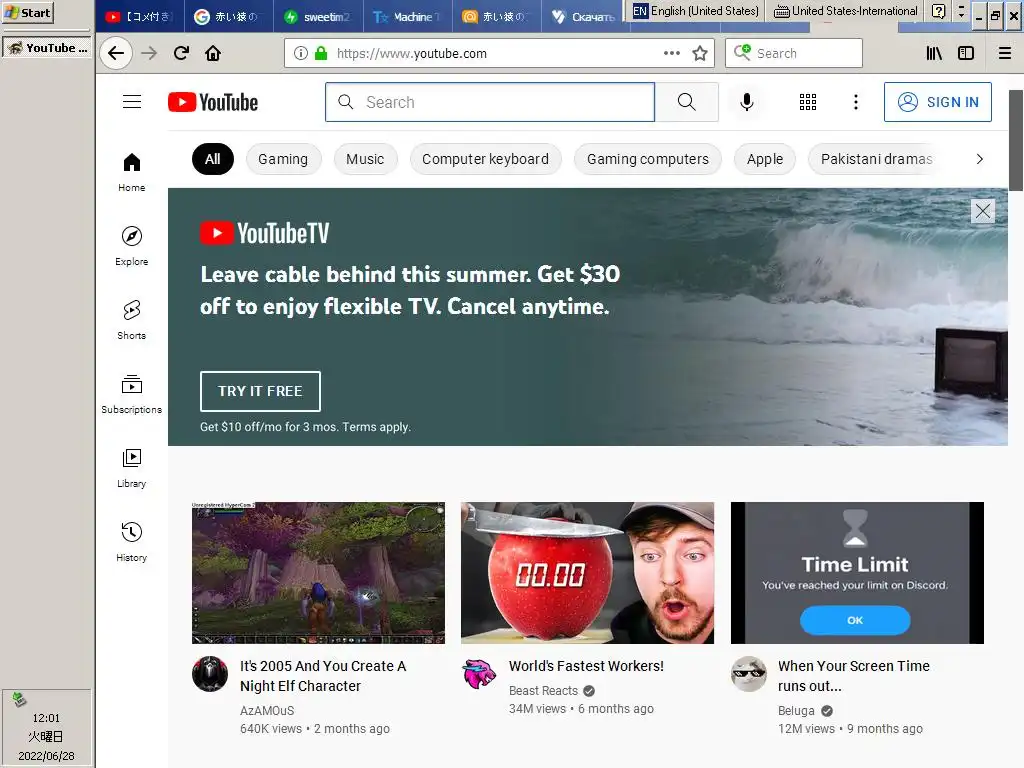Click the Night Elf game video thumbnail
1024x768 pixels.
(x=318, y=573)
